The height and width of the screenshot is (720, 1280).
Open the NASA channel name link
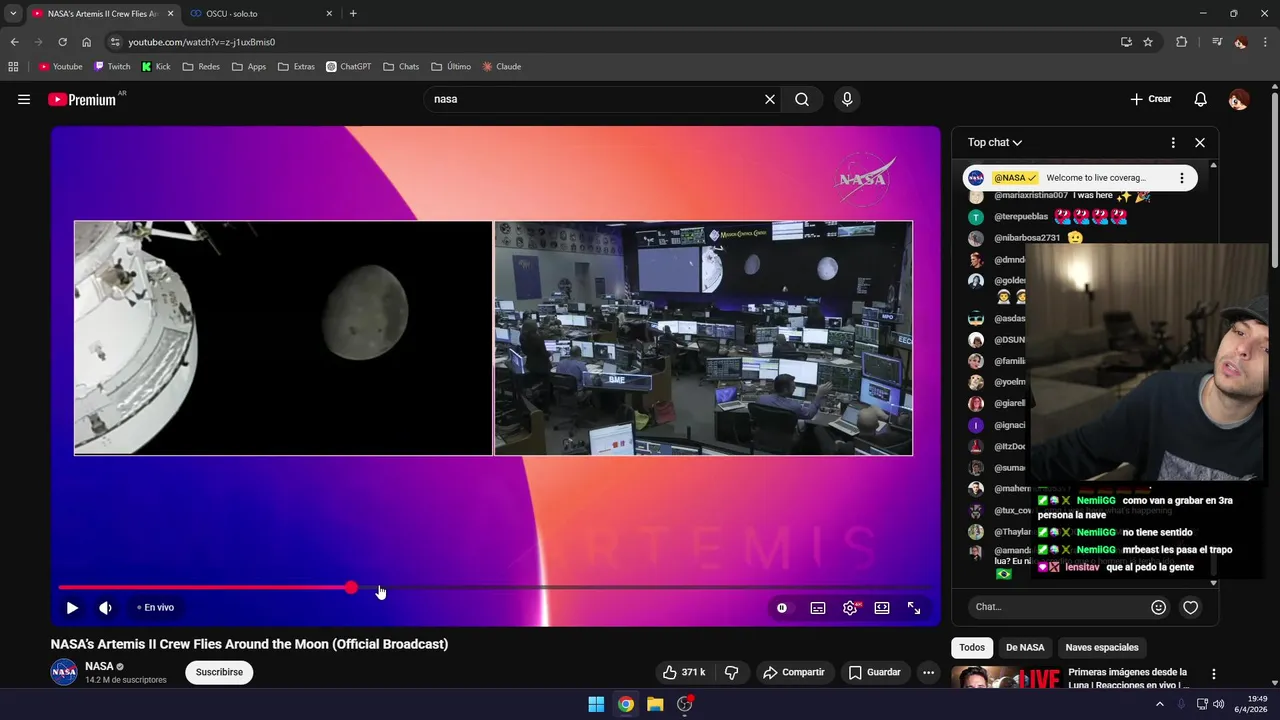pyautogui.click(x=99, y=666)
